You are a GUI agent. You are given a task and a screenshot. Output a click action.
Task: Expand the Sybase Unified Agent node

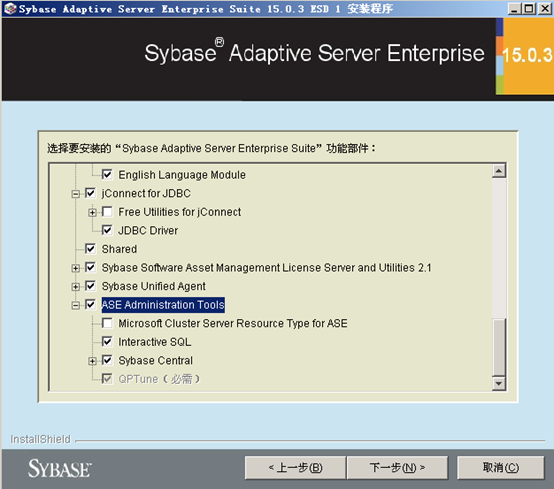[x=75, y=287]
